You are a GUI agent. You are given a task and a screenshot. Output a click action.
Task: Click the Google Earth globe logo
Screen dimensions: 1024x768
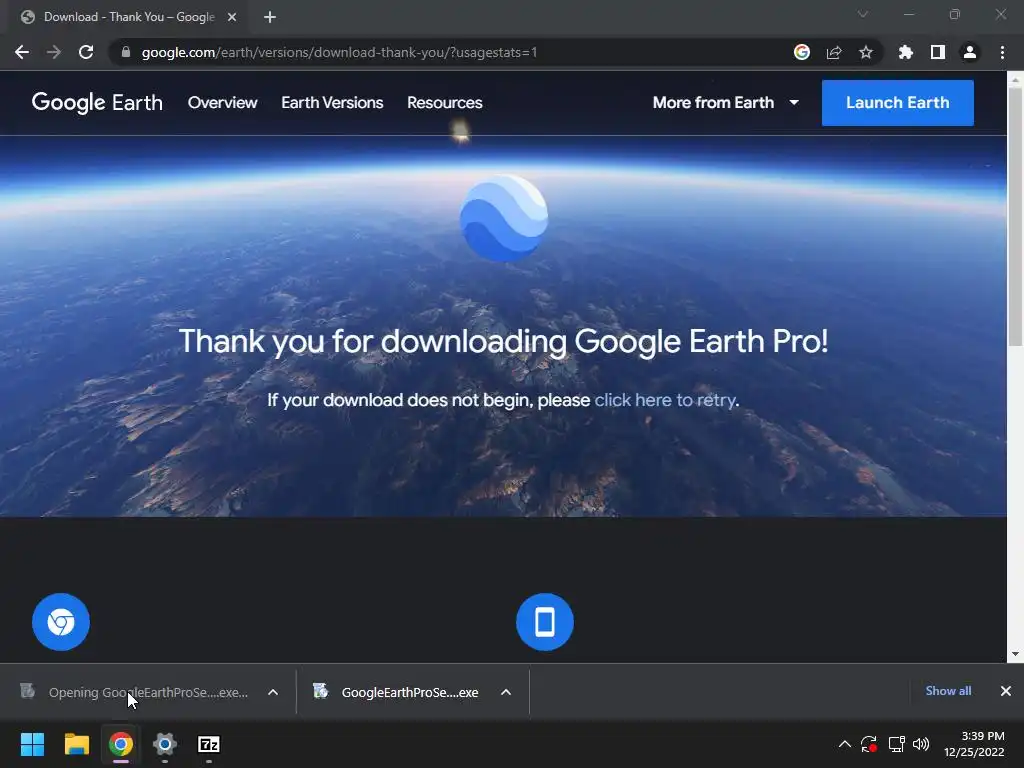[504, 218]
